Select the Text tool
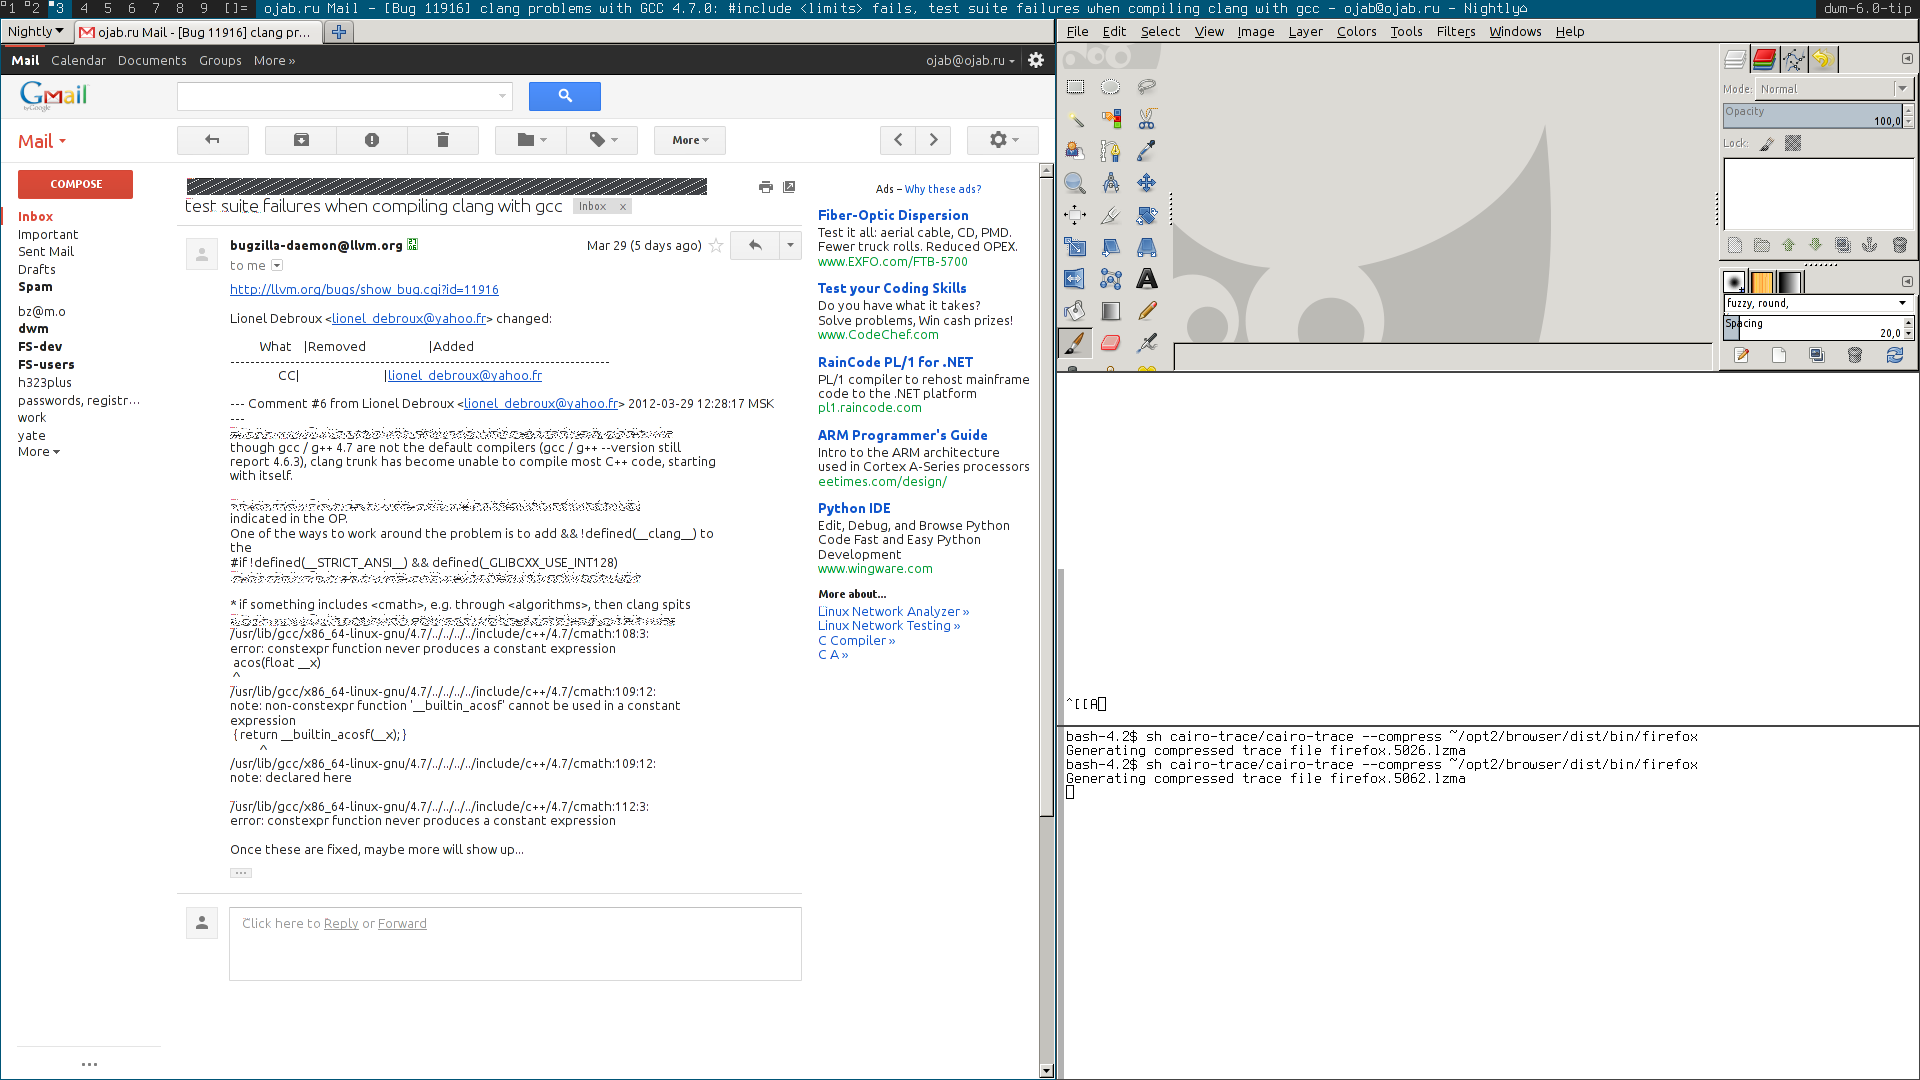Screen dimensions: 1920x1080 (1146, 279)
